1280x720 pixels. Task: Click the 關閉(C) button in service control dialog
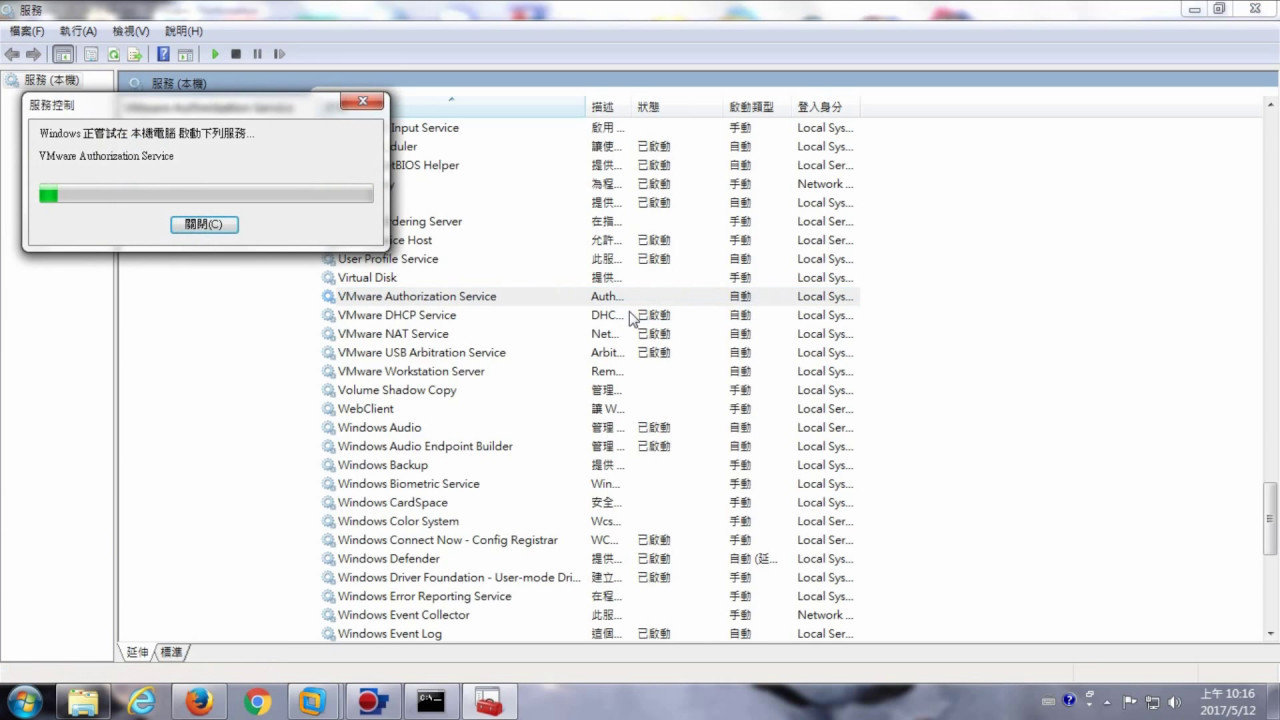(204, 224)
